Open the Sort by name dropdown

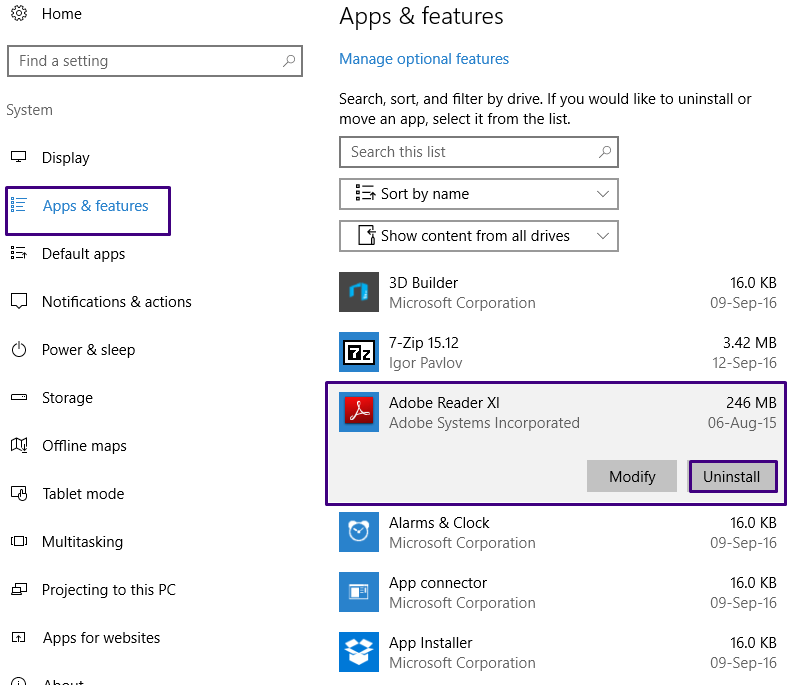(x=479, y=194)
